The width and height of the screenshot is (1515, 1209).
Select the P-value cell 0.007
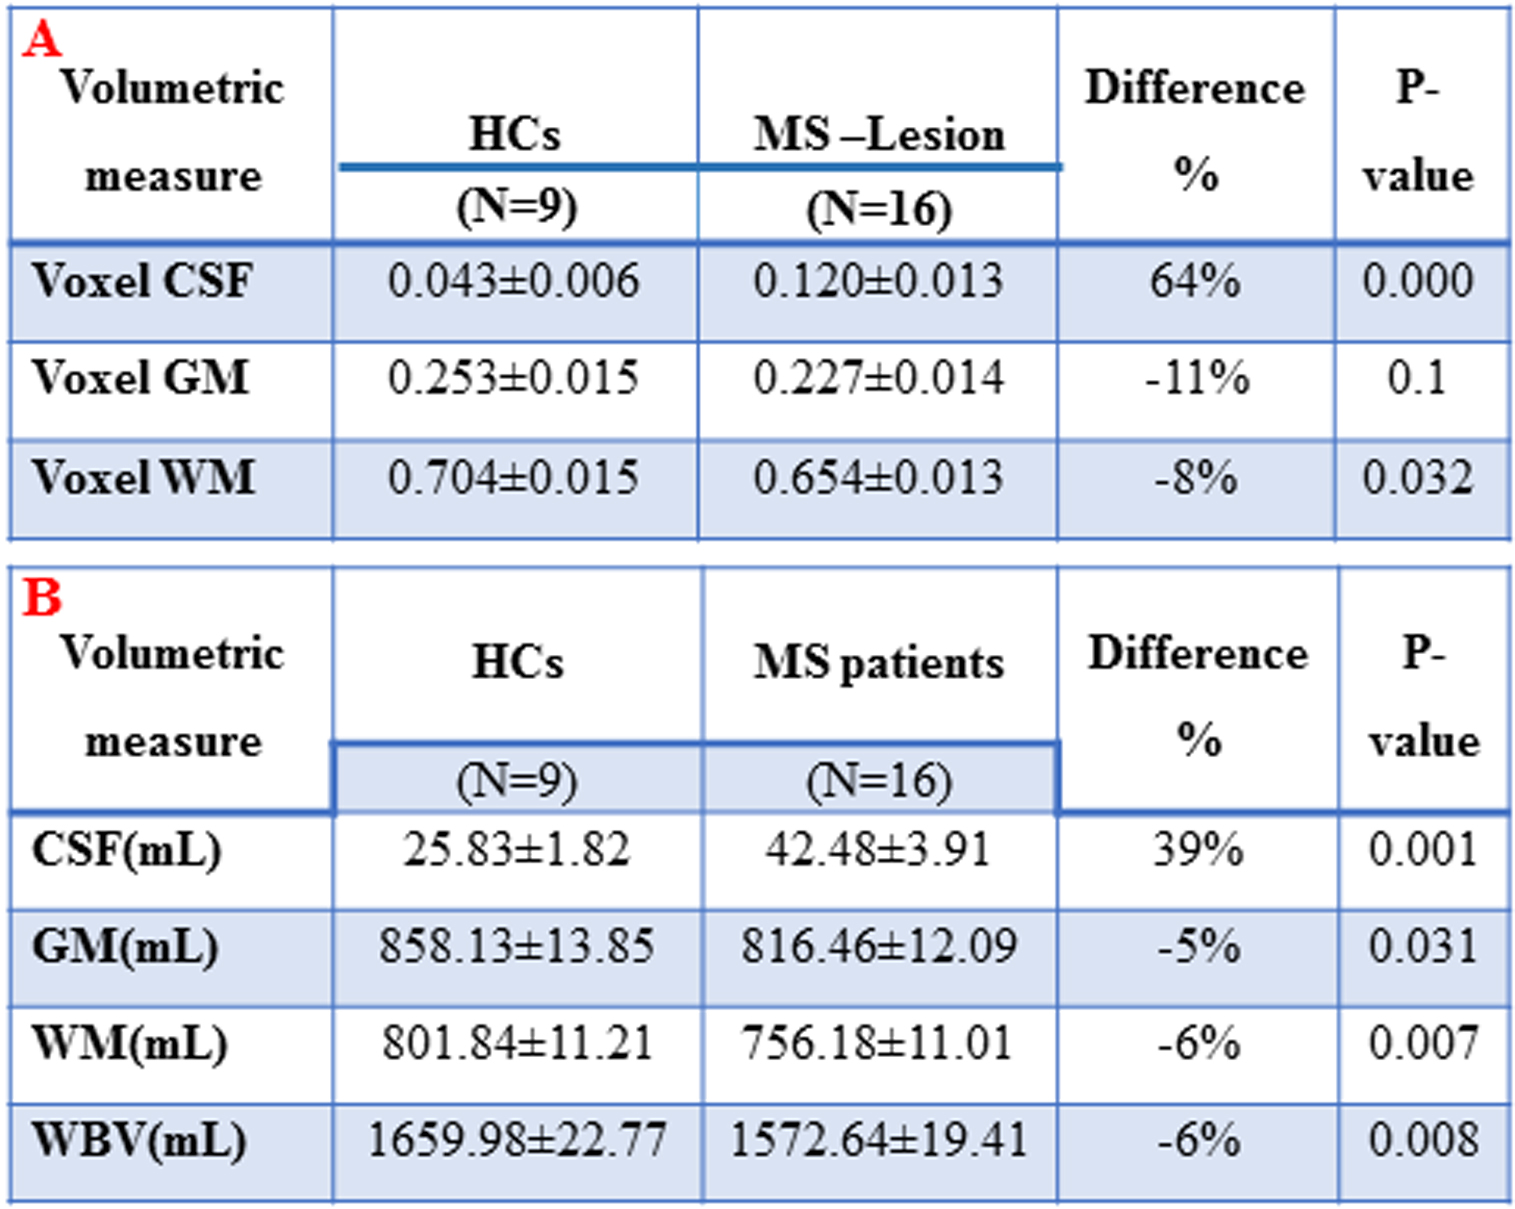pos(1423,1043)
